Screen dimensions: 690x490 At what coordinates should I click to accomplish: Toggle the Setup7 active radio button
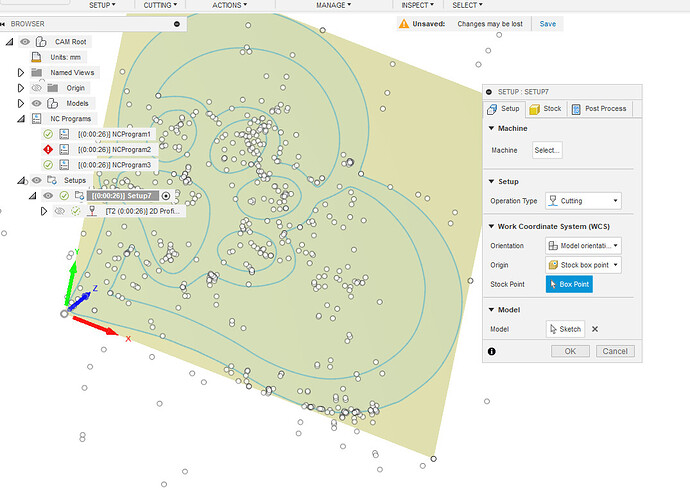click(166, 196)
